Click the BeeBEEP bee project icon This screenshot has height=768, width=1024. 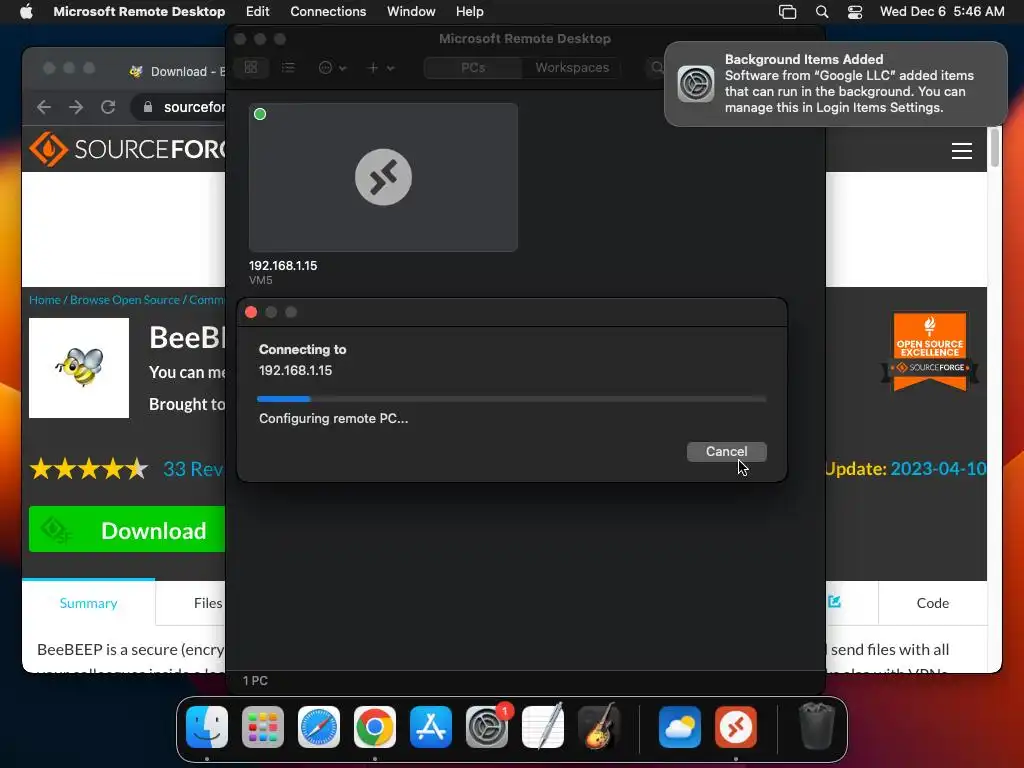pos(79,368)
